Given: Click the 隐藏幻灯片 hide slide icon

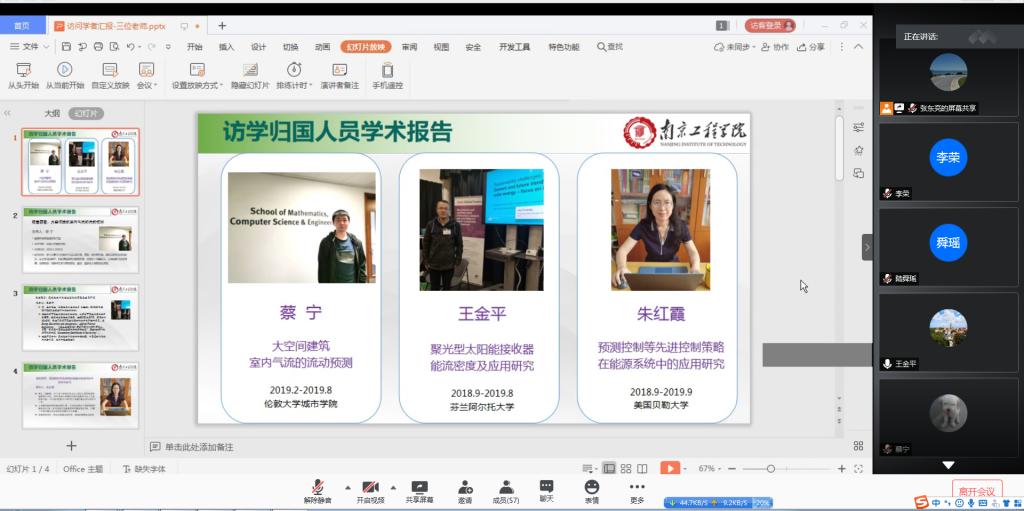Looking at the screenshot, I should pyautogui.click(x=250, y=69).
